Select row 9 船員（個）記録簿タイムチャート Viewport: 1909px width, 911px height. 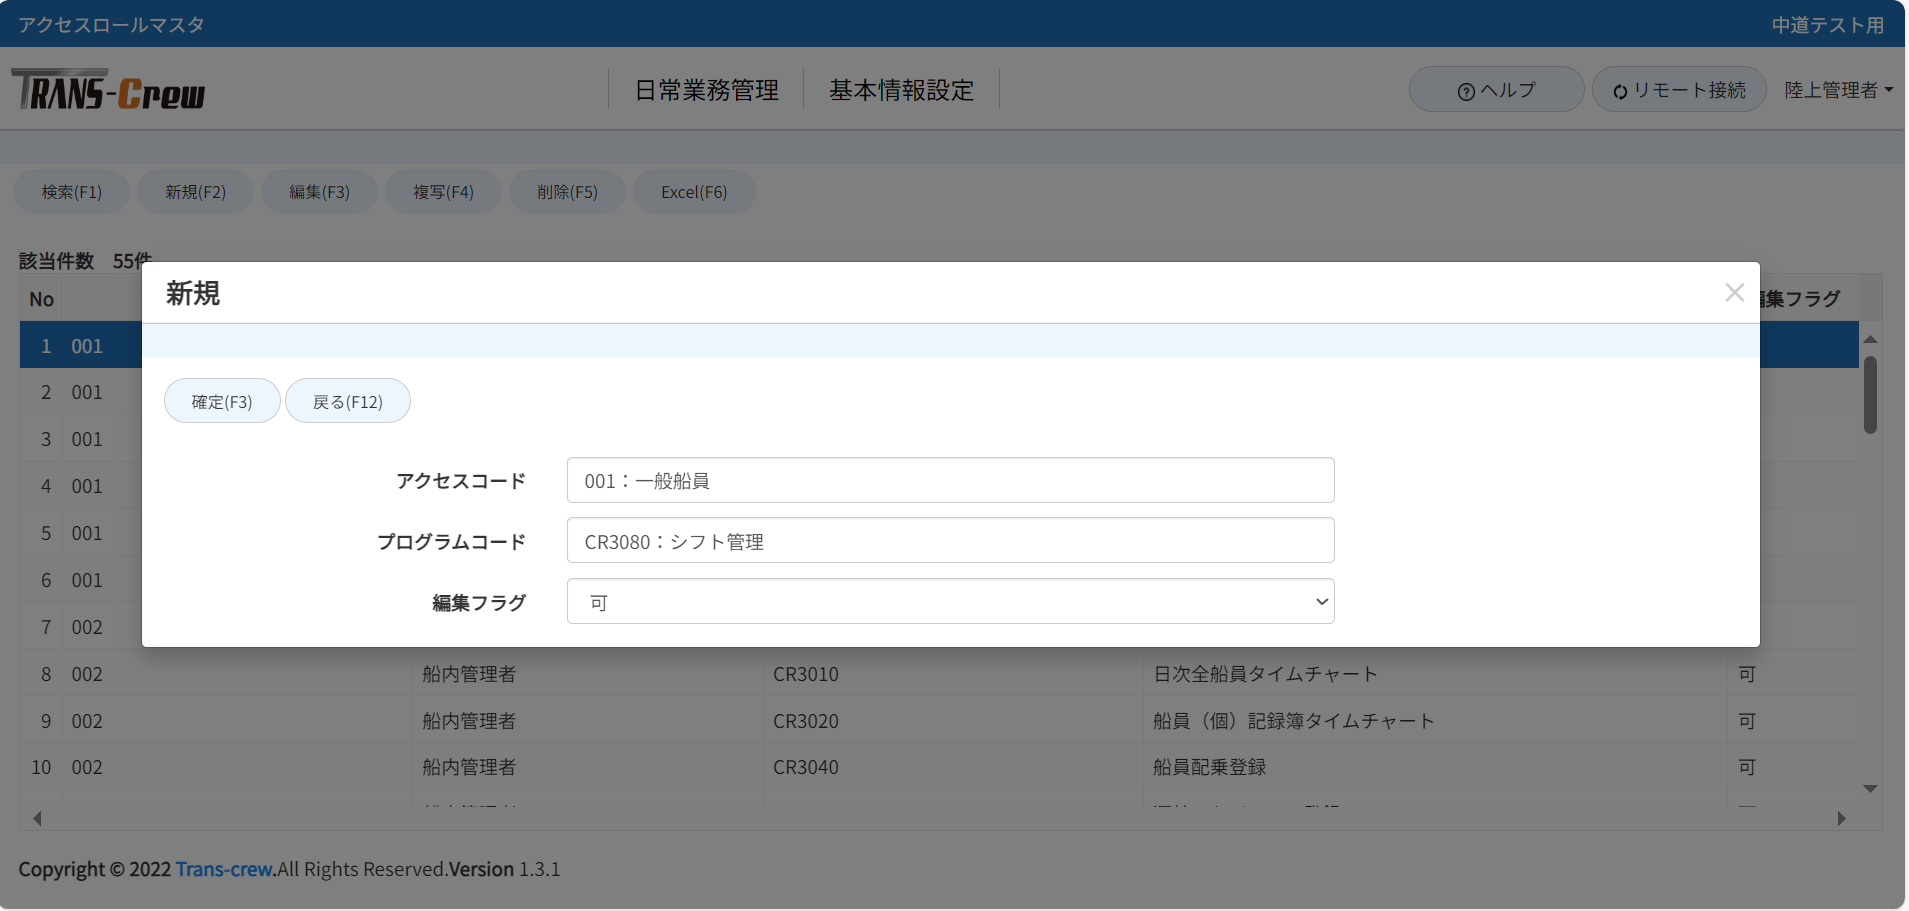coord(1293,721)
